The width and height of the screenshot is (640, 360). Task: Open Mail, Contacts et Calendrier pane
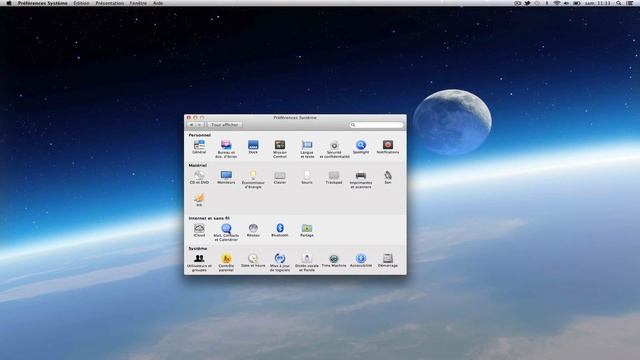tap(226, 232)
